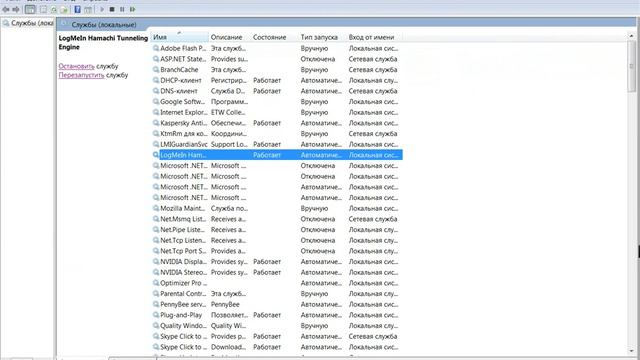This screenshot has width=640, height=360.
Task: Click the Back arrow in the toolbar
Action: [6, 9]
